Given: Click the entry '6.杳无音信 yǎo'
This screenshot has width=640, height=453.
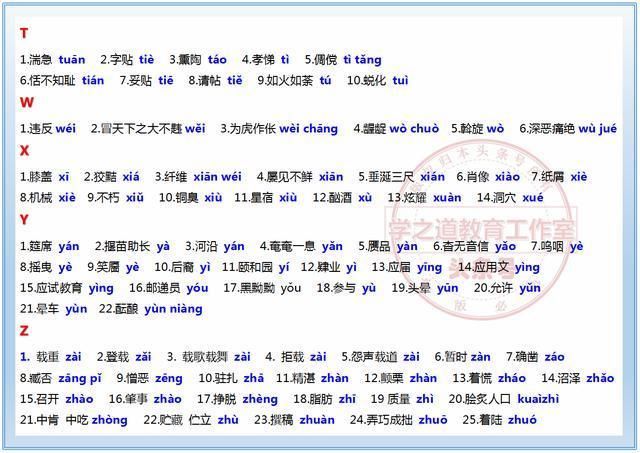Looking at the screenshot, I should (x=474, y=246).
